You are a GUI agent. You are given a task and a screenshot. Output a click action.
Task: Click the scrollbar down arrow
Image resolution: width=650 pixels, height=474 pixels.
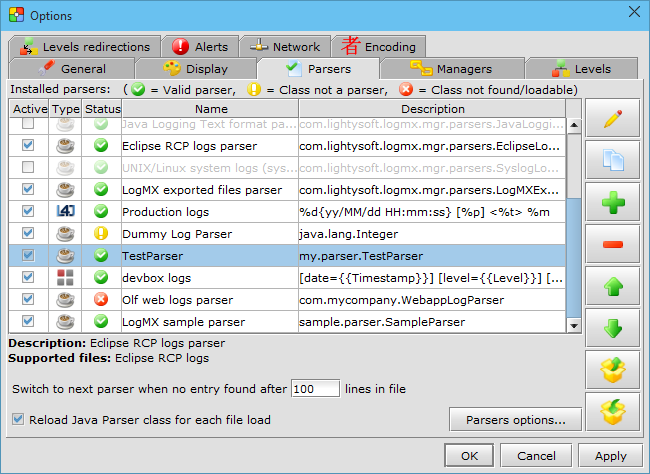click(x=574, y=326)
